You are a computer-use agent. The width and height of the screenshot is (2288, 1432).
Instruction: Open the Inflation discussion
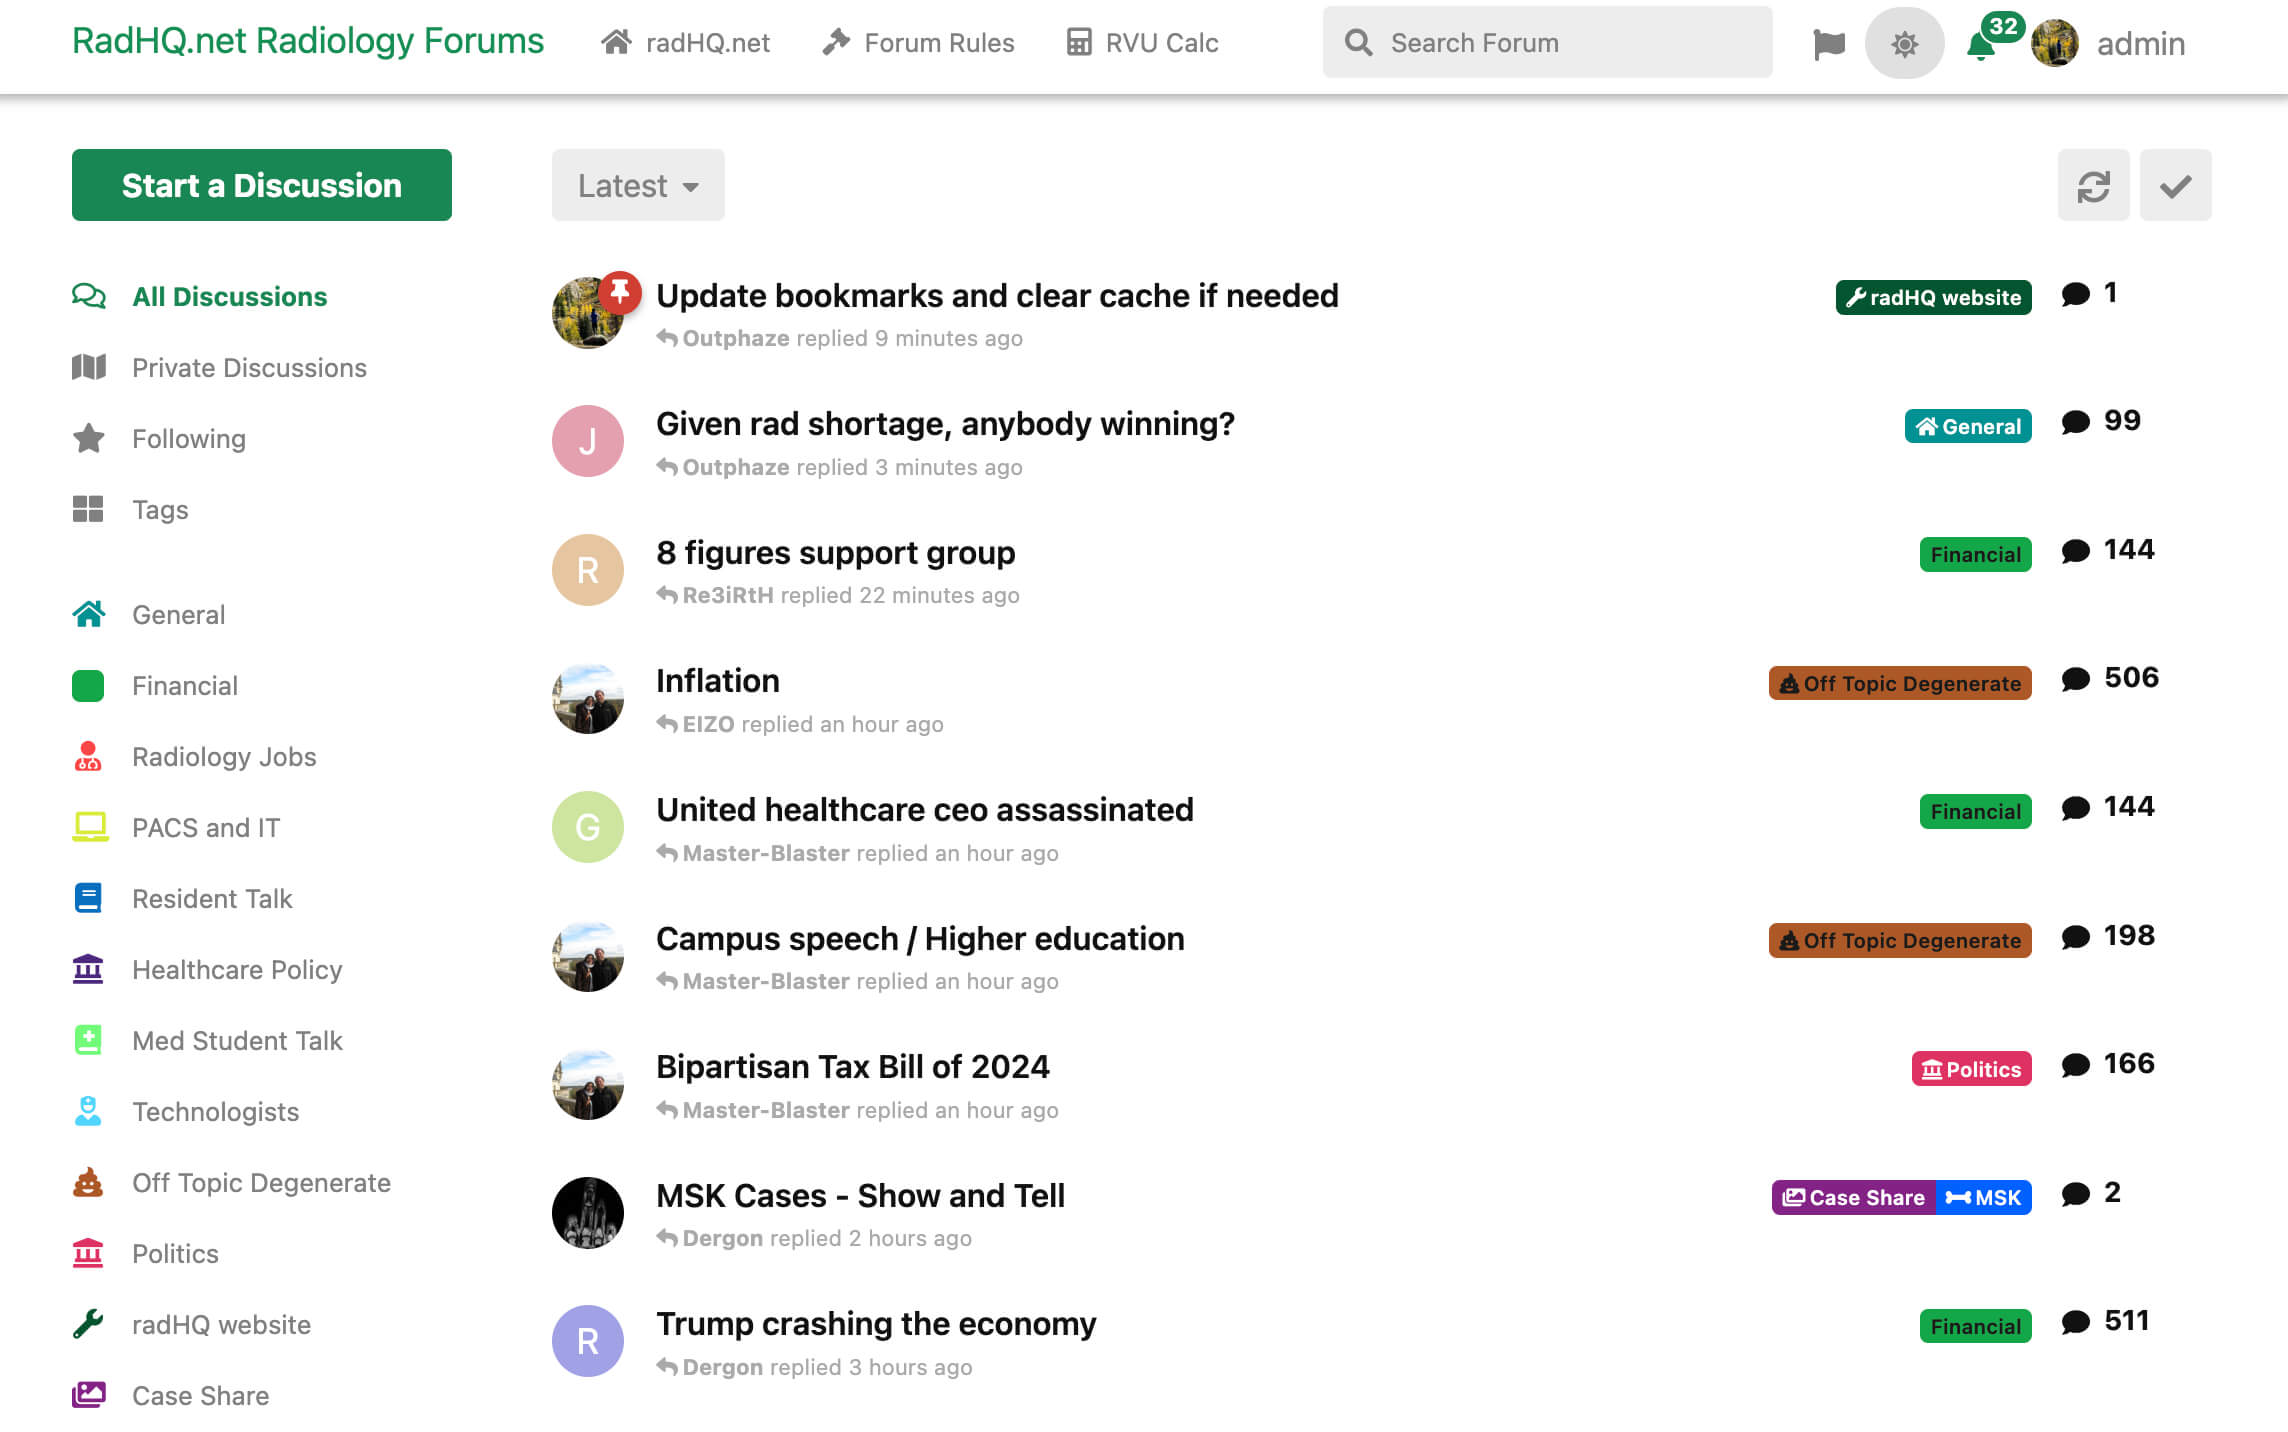point(717,681)
